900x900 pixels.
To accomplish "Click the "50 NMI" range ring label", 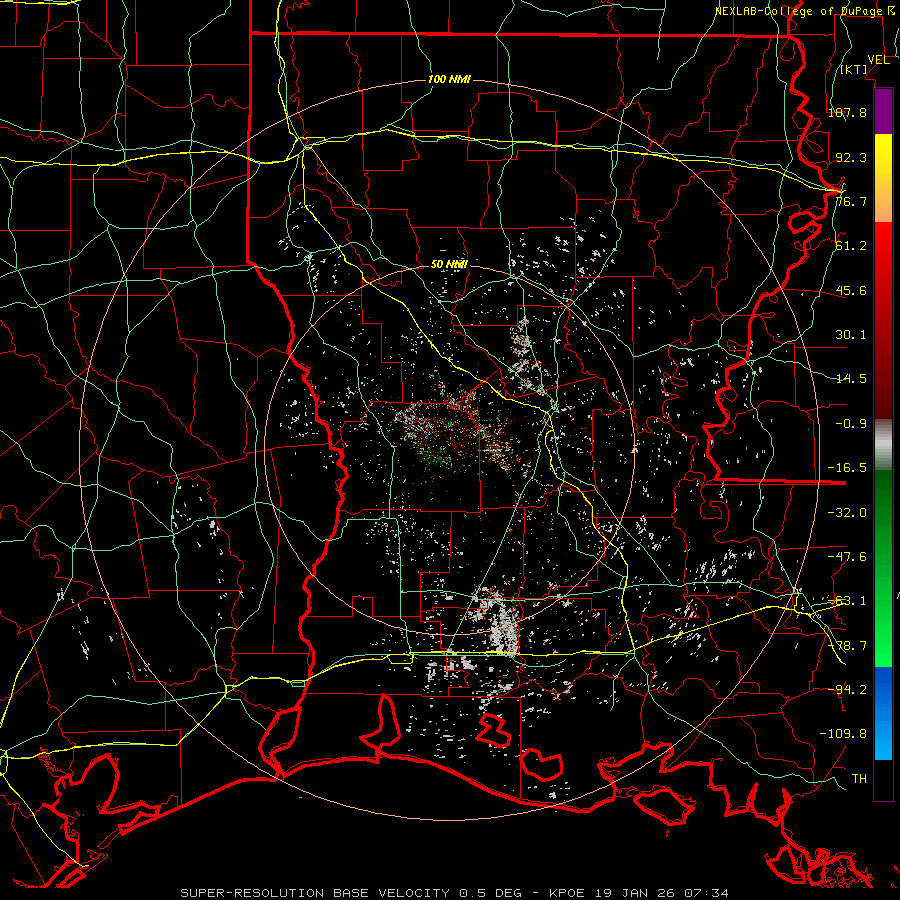I will coord(449,265).
